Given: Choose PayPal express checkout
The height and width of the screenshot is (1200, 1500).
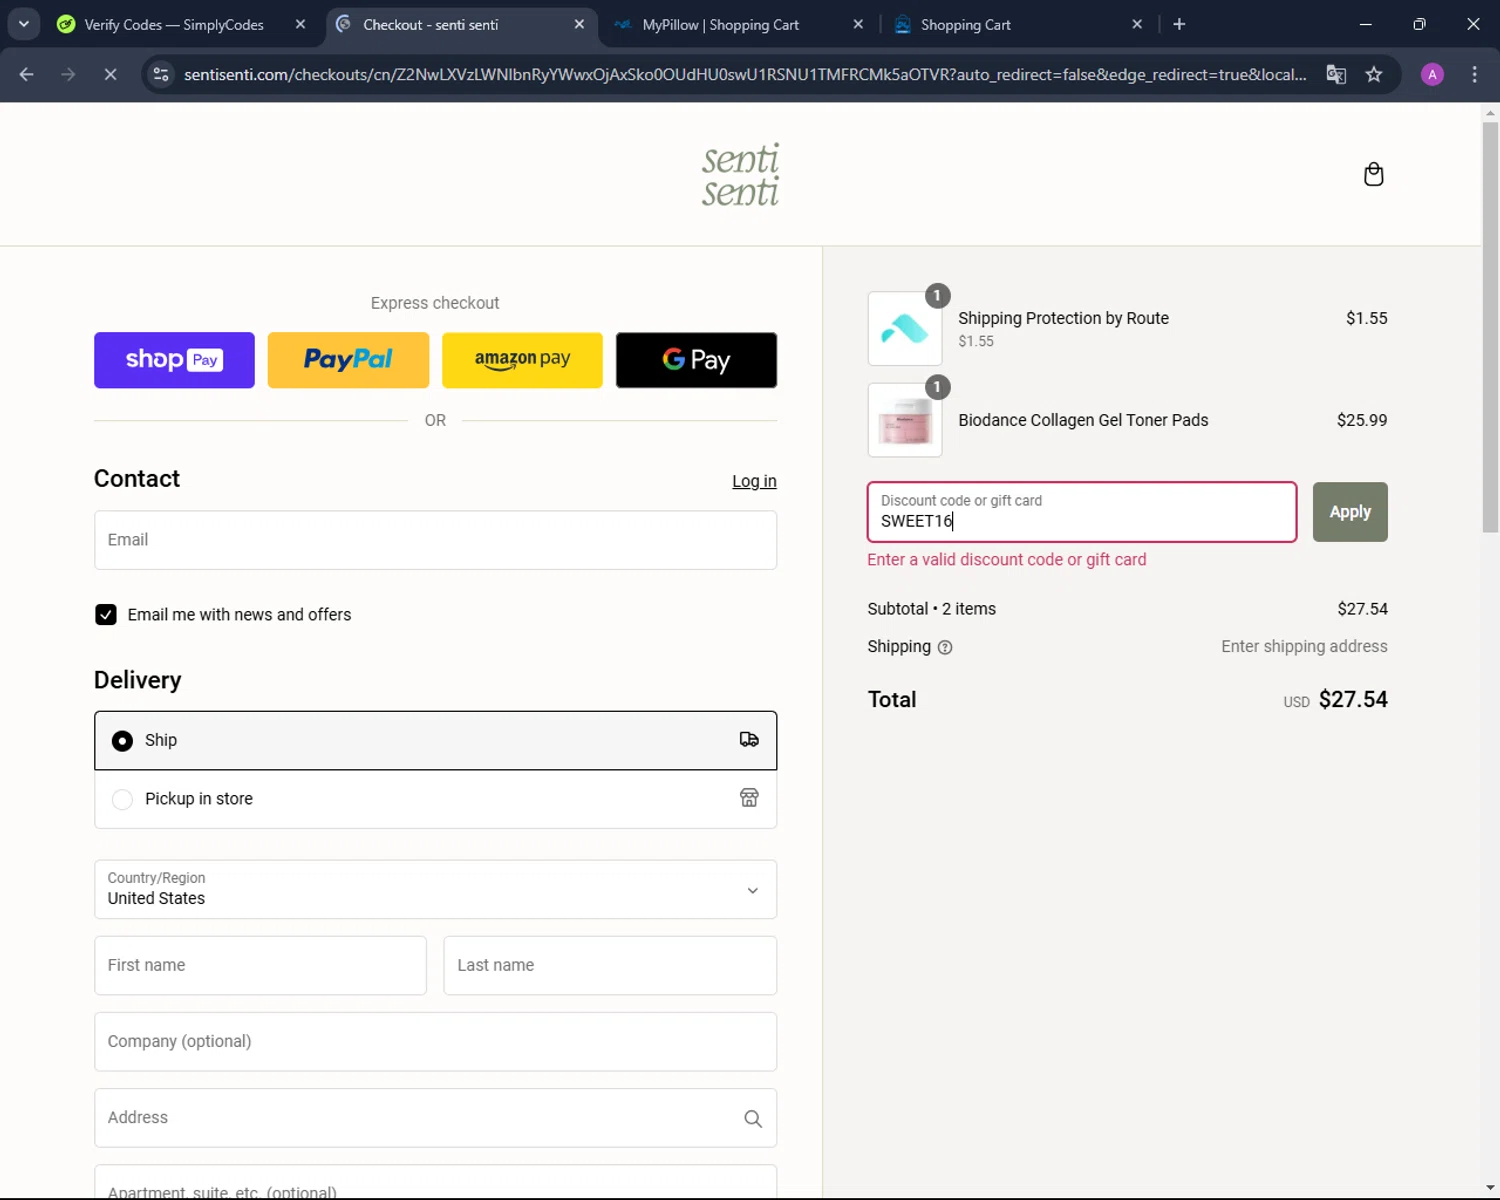Looking at the screenshot, I should click(x=348, y=360).
